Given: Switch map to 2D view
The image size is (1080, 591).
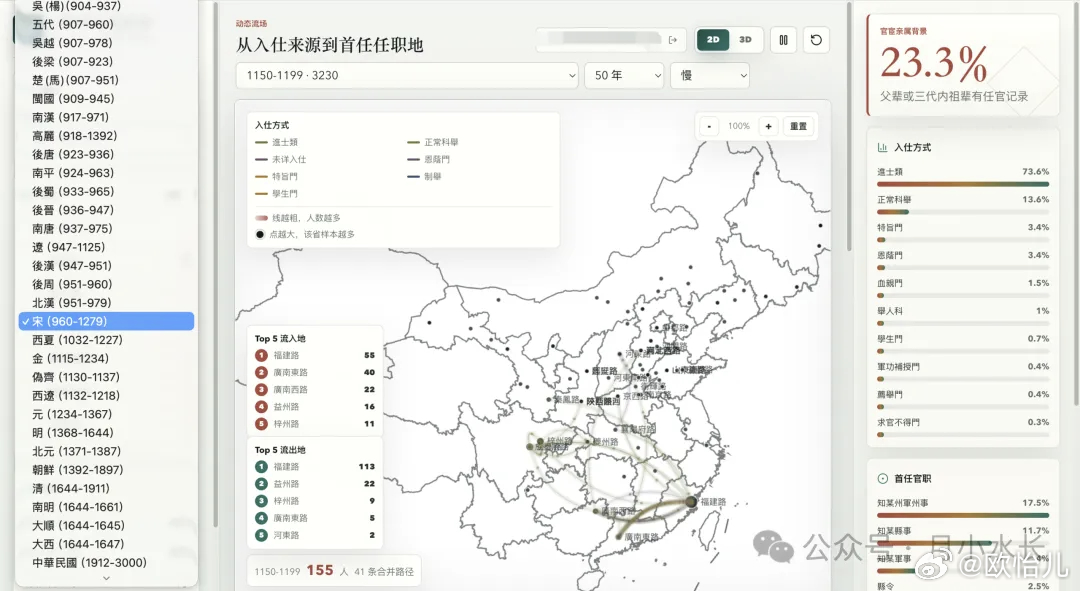Looking at the screenshot, I should coord(713,40).
